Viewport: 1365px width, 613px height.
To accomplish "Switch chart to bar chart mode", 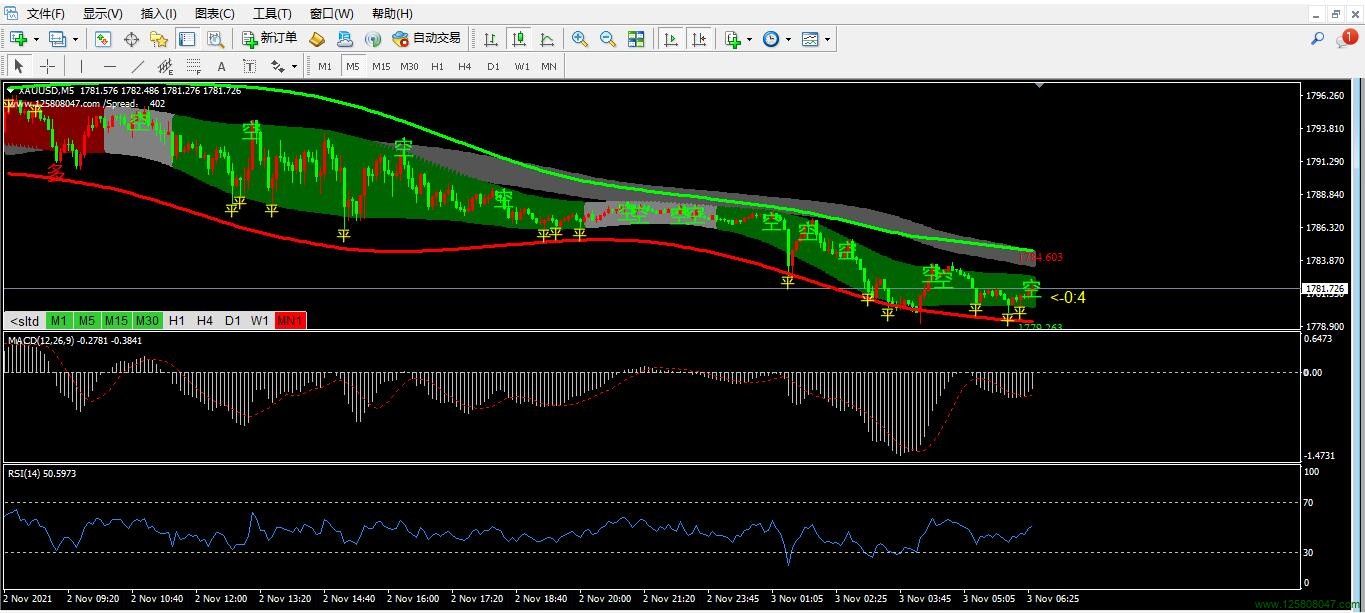I will tap(491, 39).
